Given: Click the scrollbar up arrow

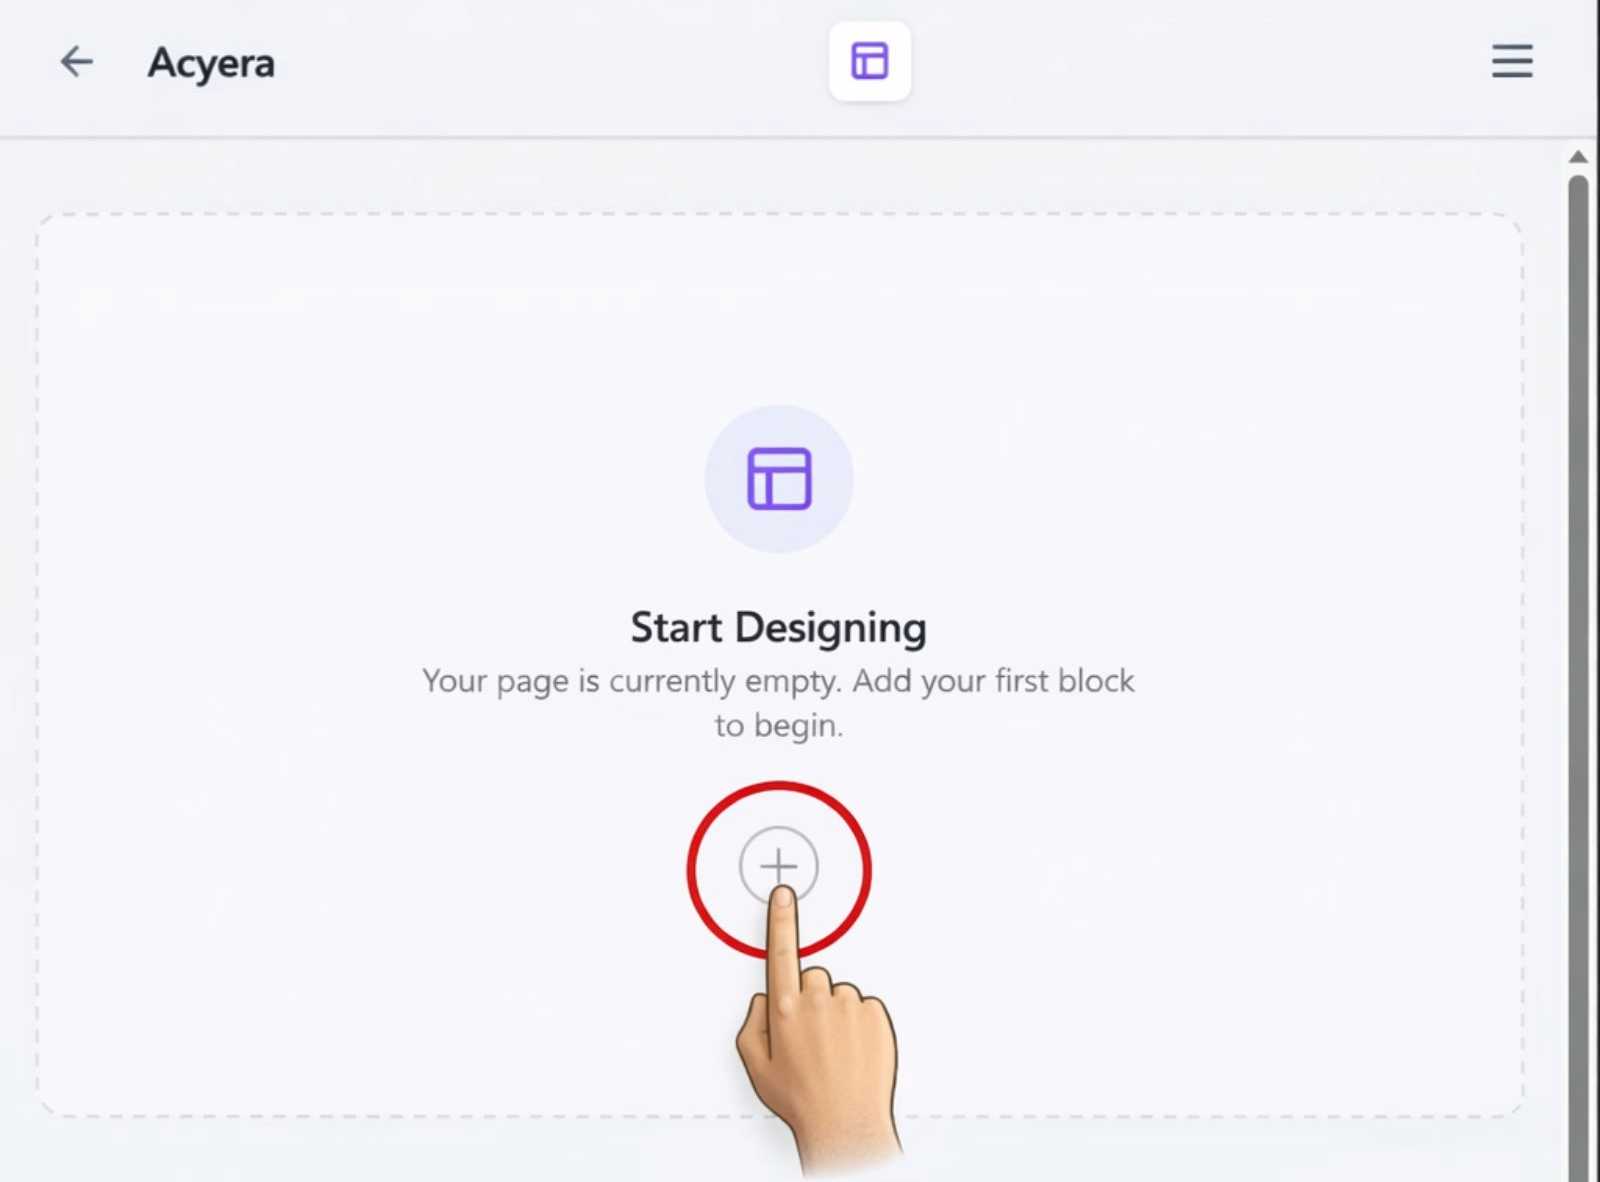Looking at the screenshot, I should pyautogui.click(x=1577, y=157).
